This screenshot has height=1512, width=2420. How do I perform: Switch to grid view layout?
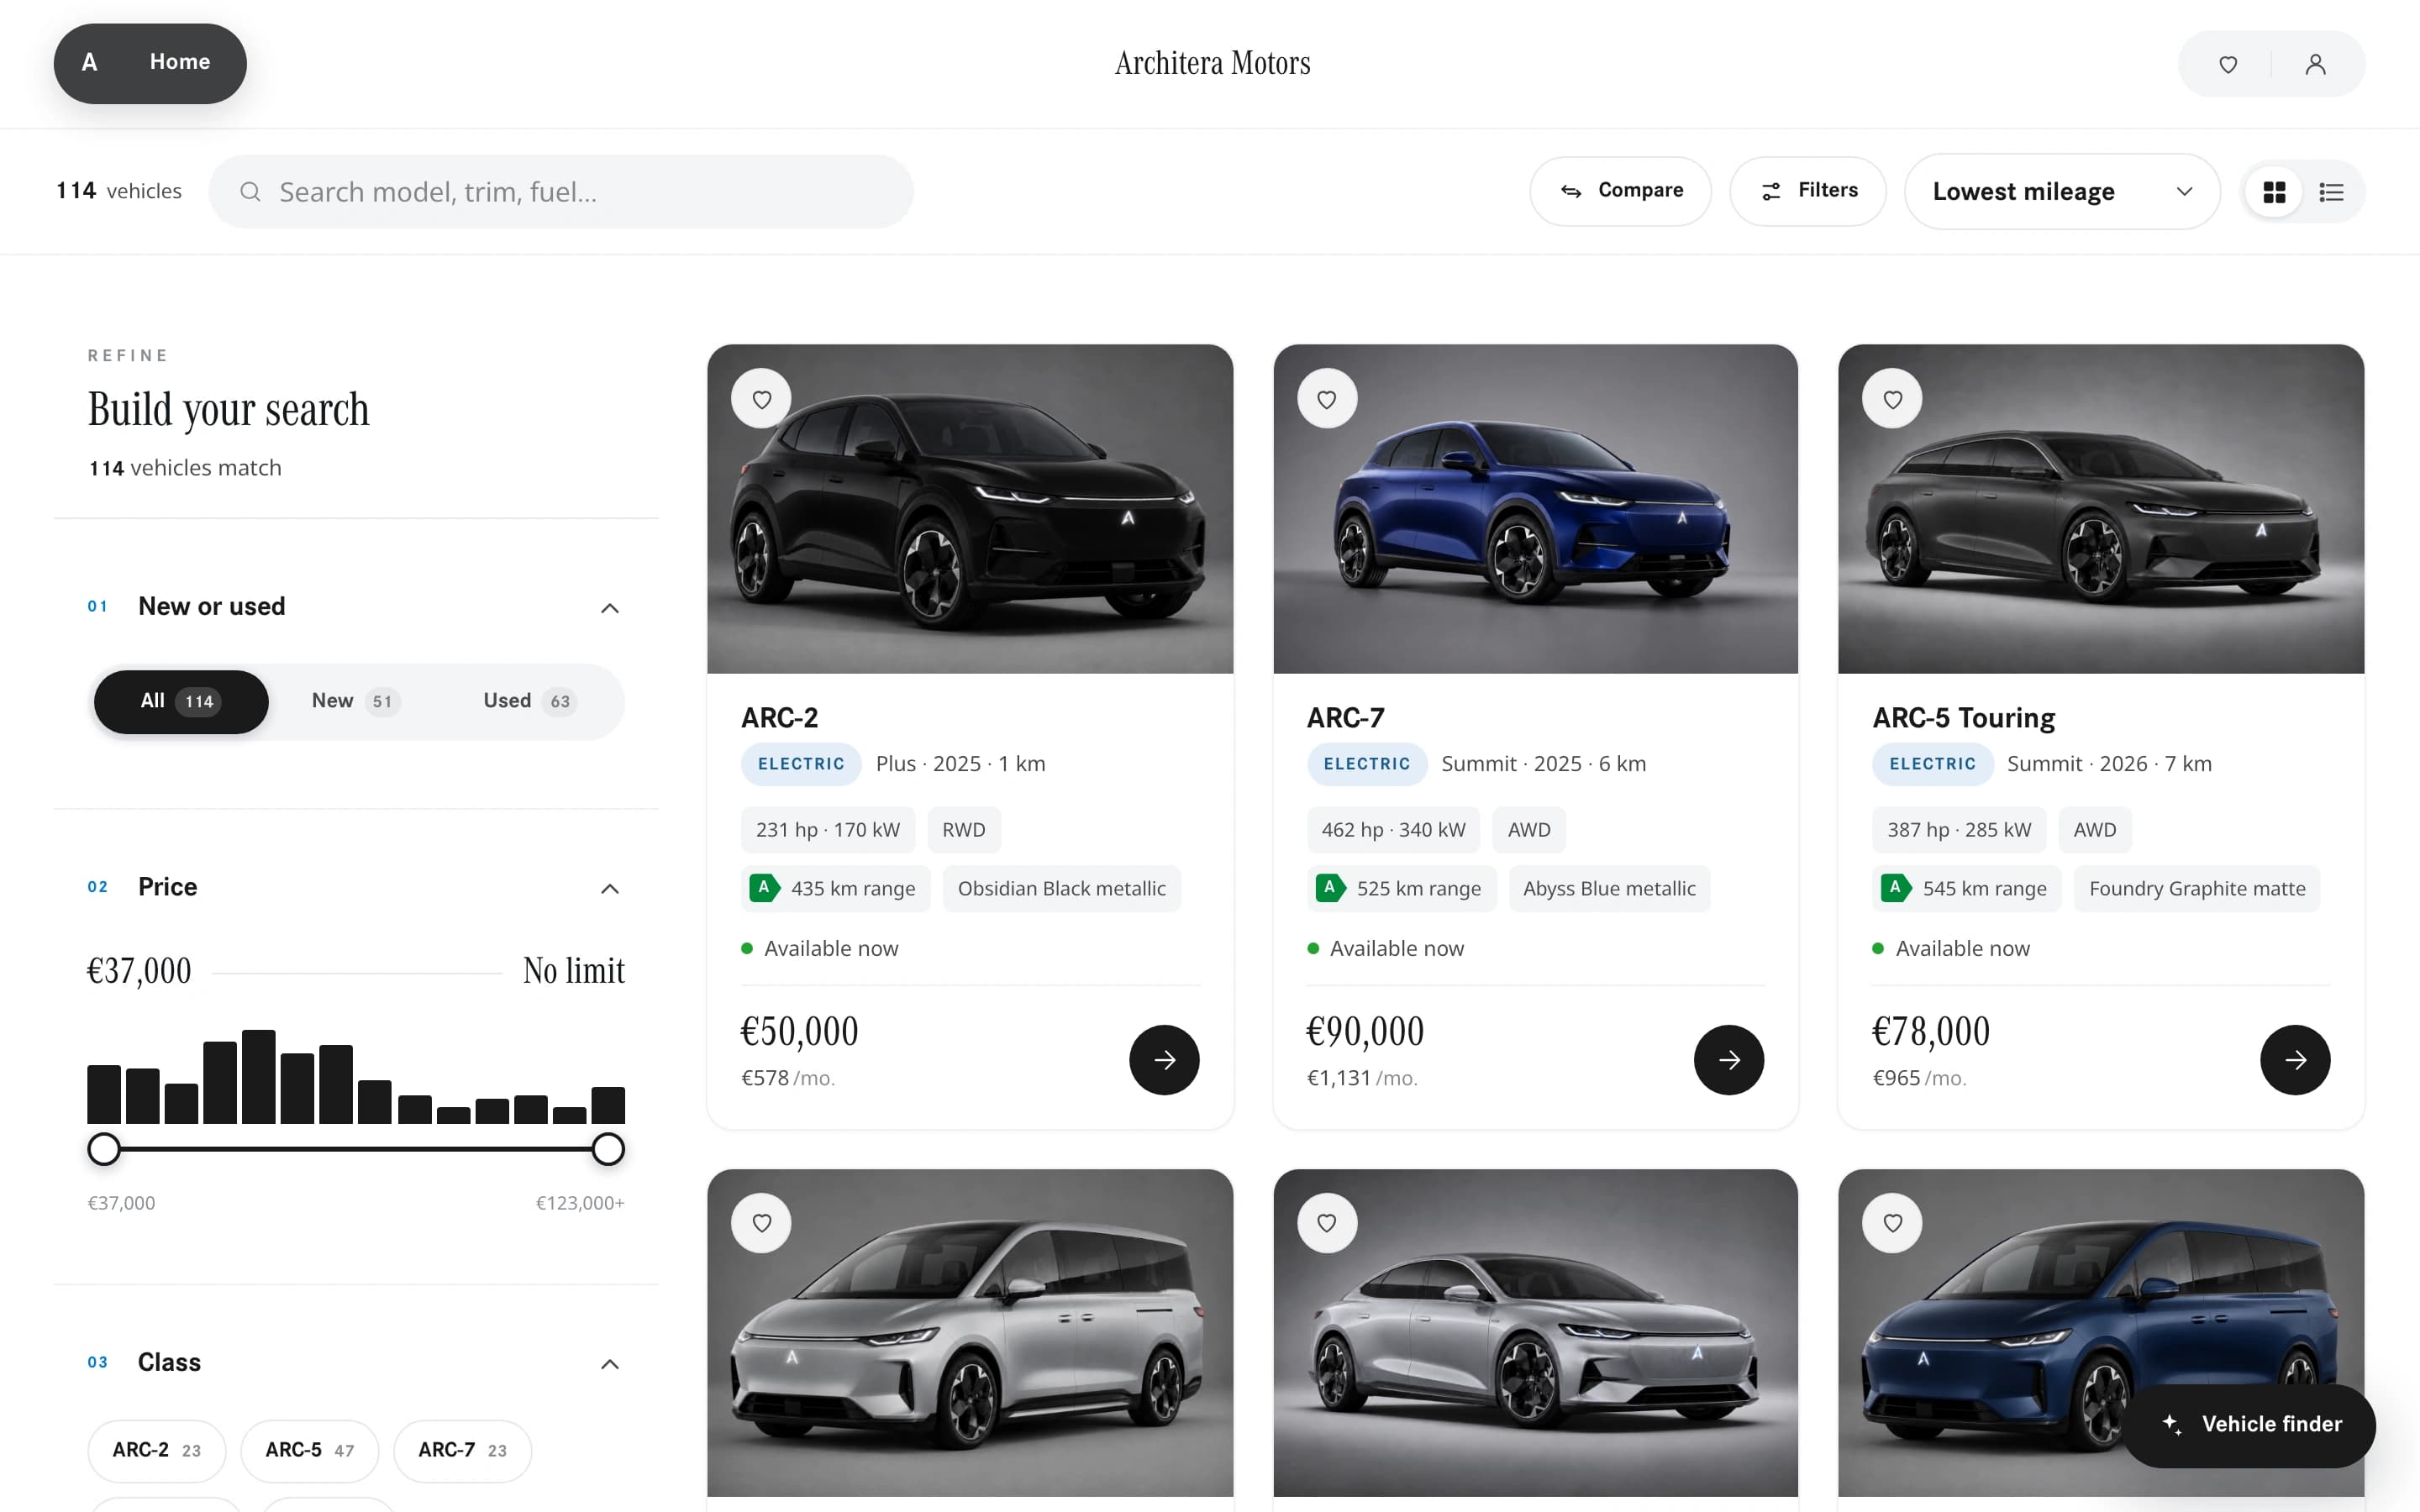pyautogui.click(x=2274, y=192)
